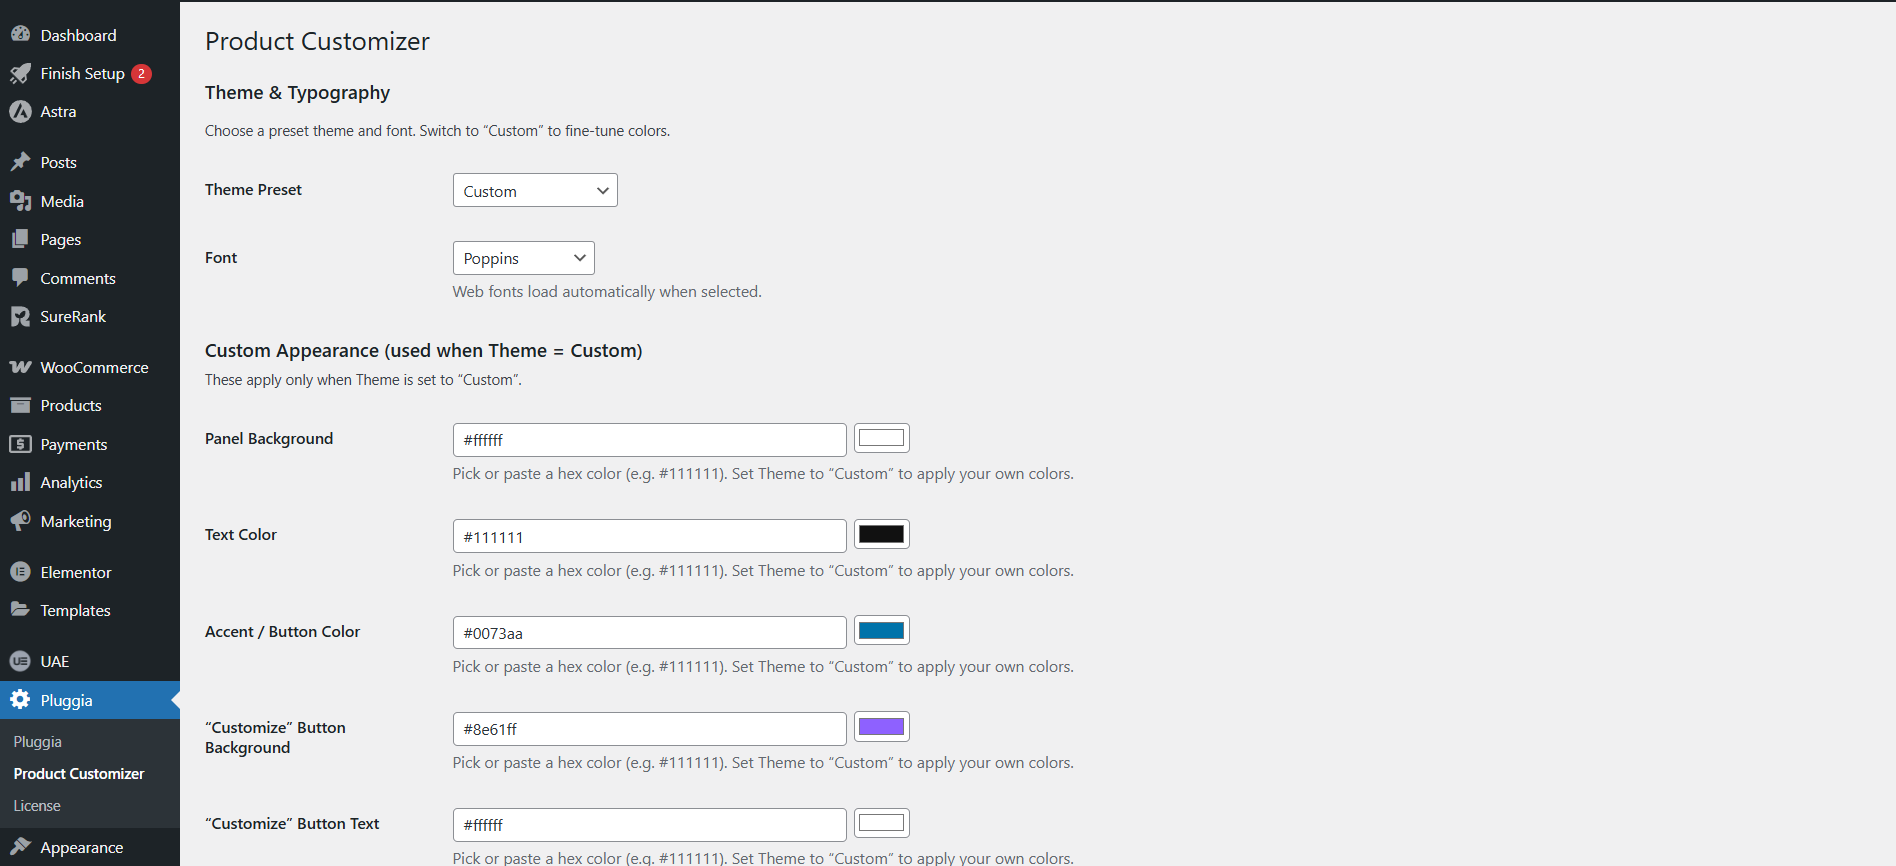This screenshot has height=866, width=1896.
Task: Click the Pluggia gear icon
Action: click(x=20, y=700)
